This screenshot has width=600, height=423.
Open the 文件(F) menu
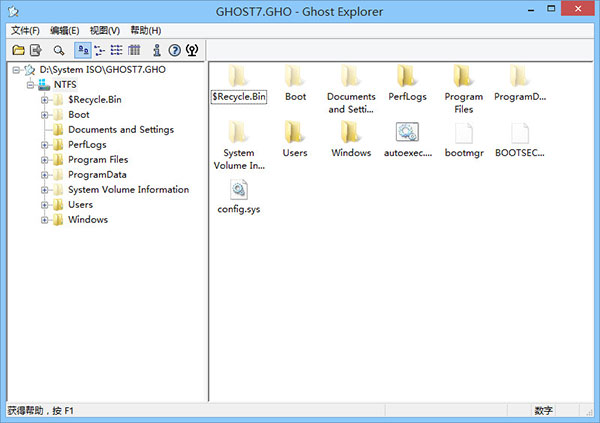coord(25,31)
